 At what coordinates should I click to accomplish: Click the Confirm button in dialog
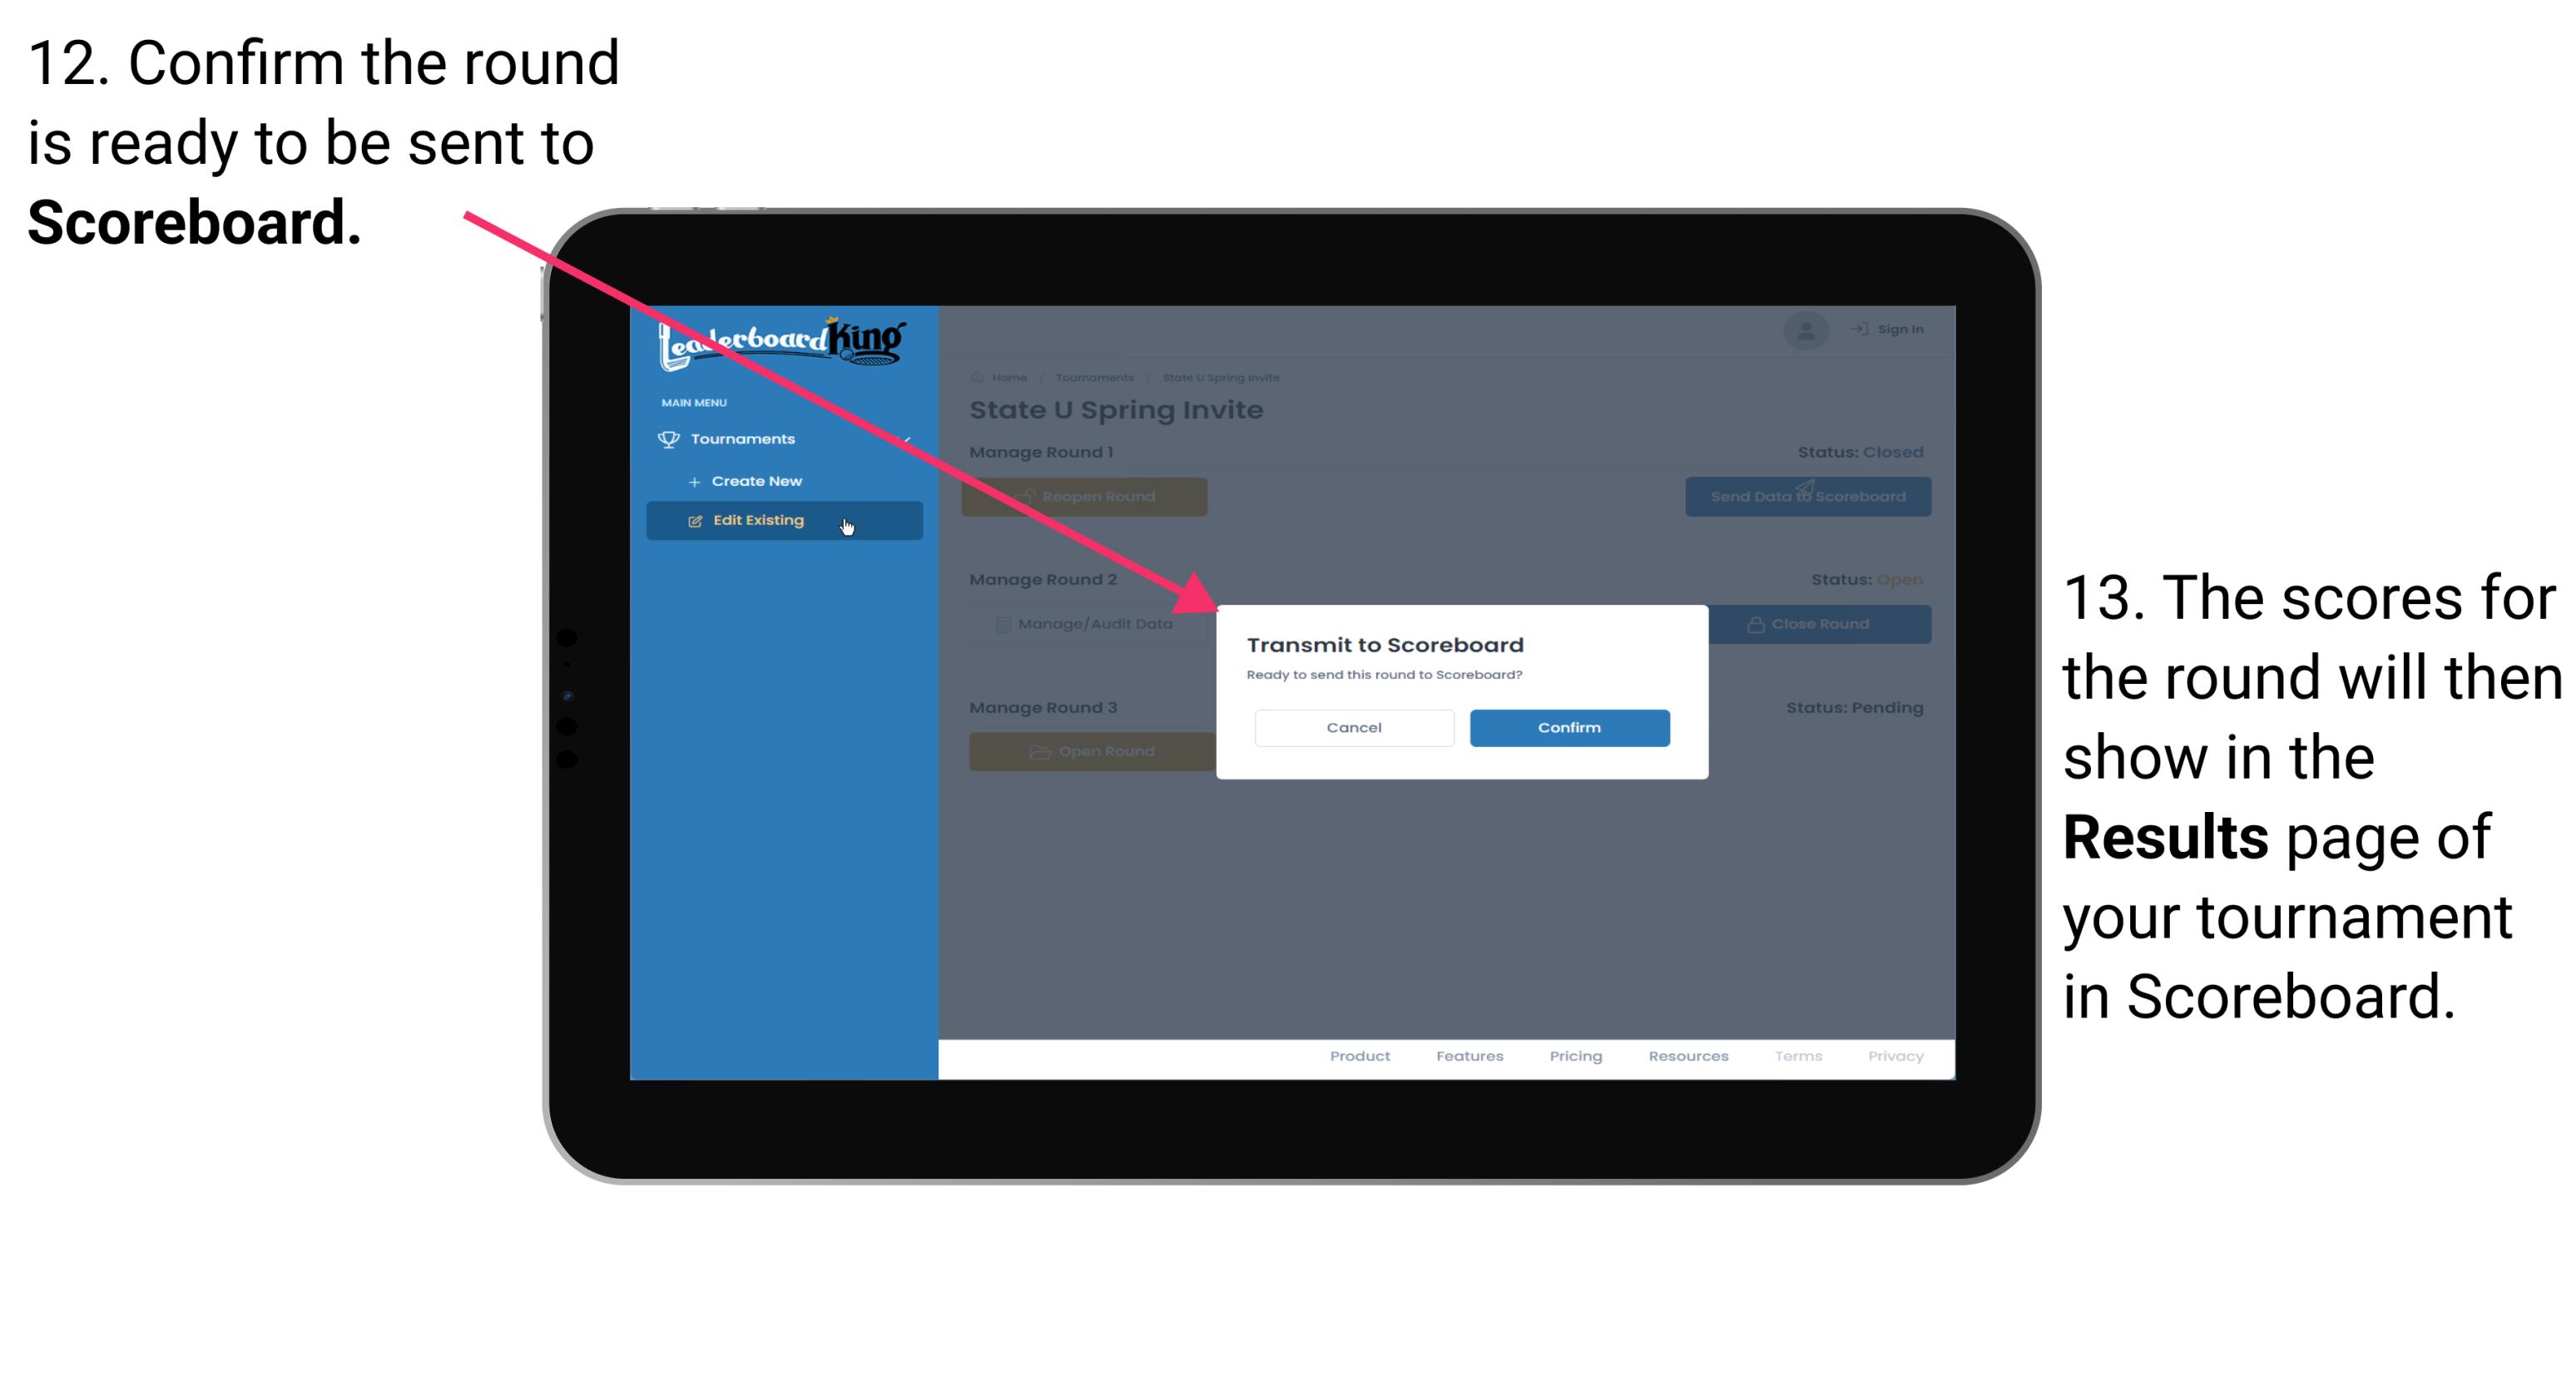[1565, 725]
